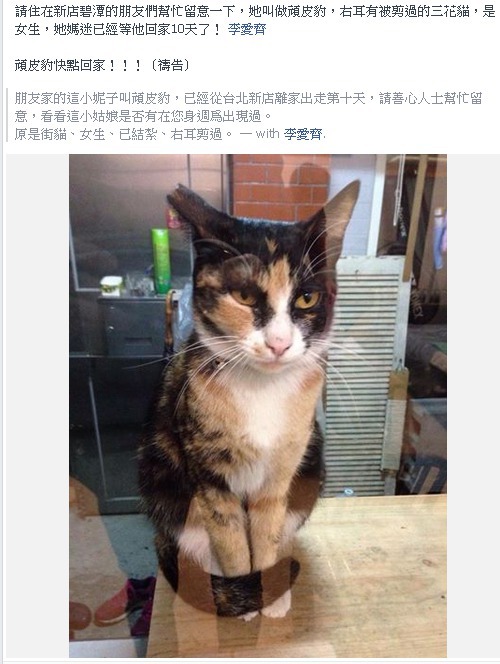
Task: Open the calico cat photo in viewer
Action: point(258,406)
